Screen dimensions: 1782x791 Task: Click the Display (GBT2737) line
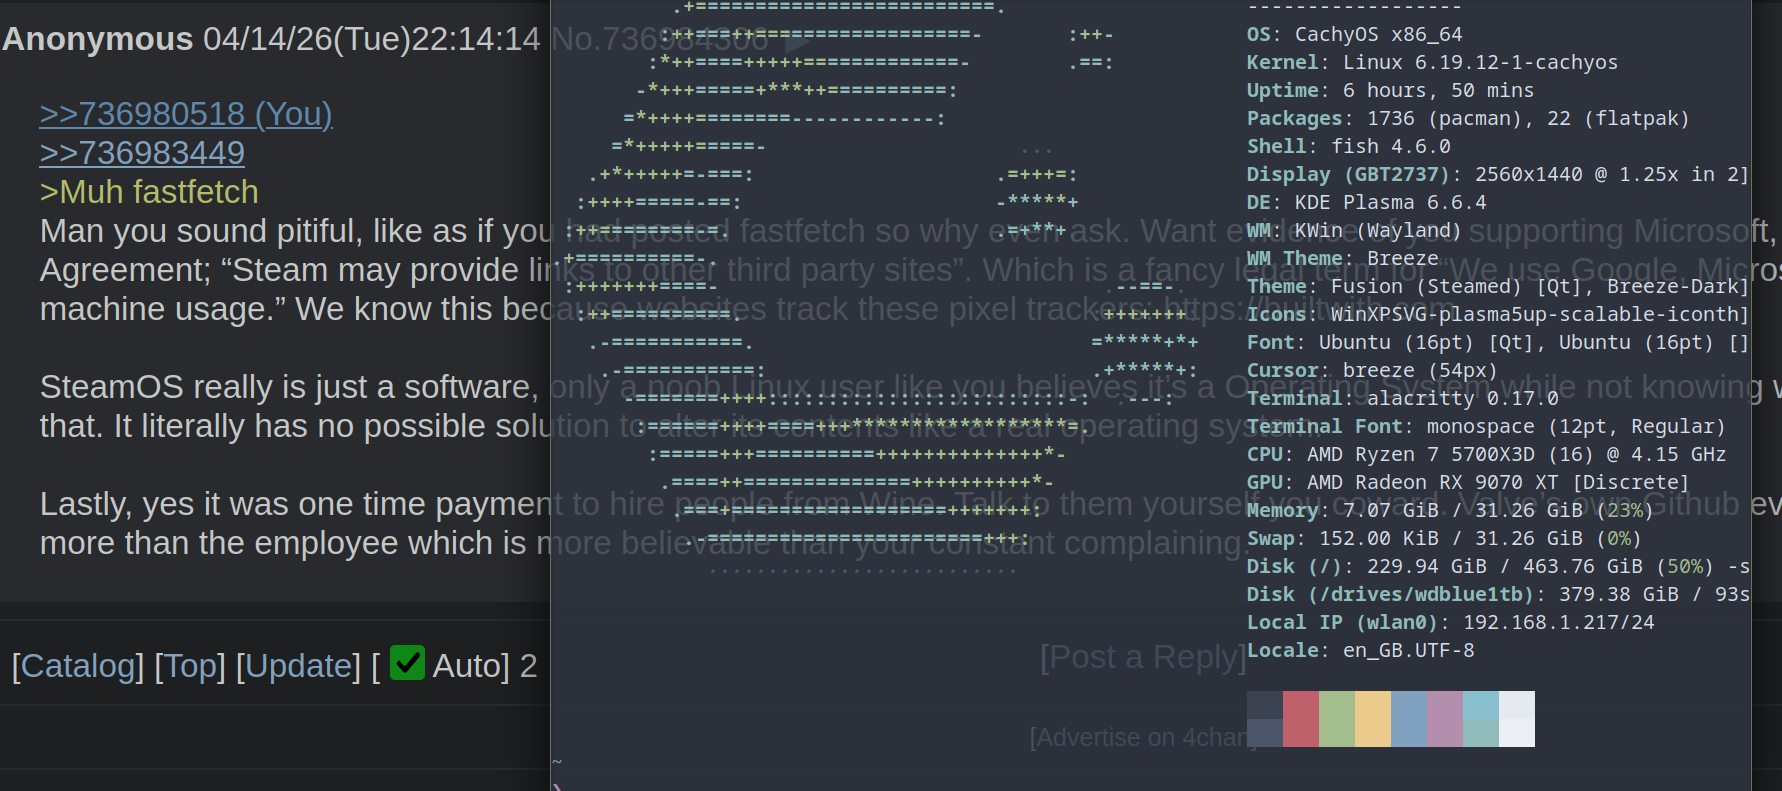[x=1498, y=175]
